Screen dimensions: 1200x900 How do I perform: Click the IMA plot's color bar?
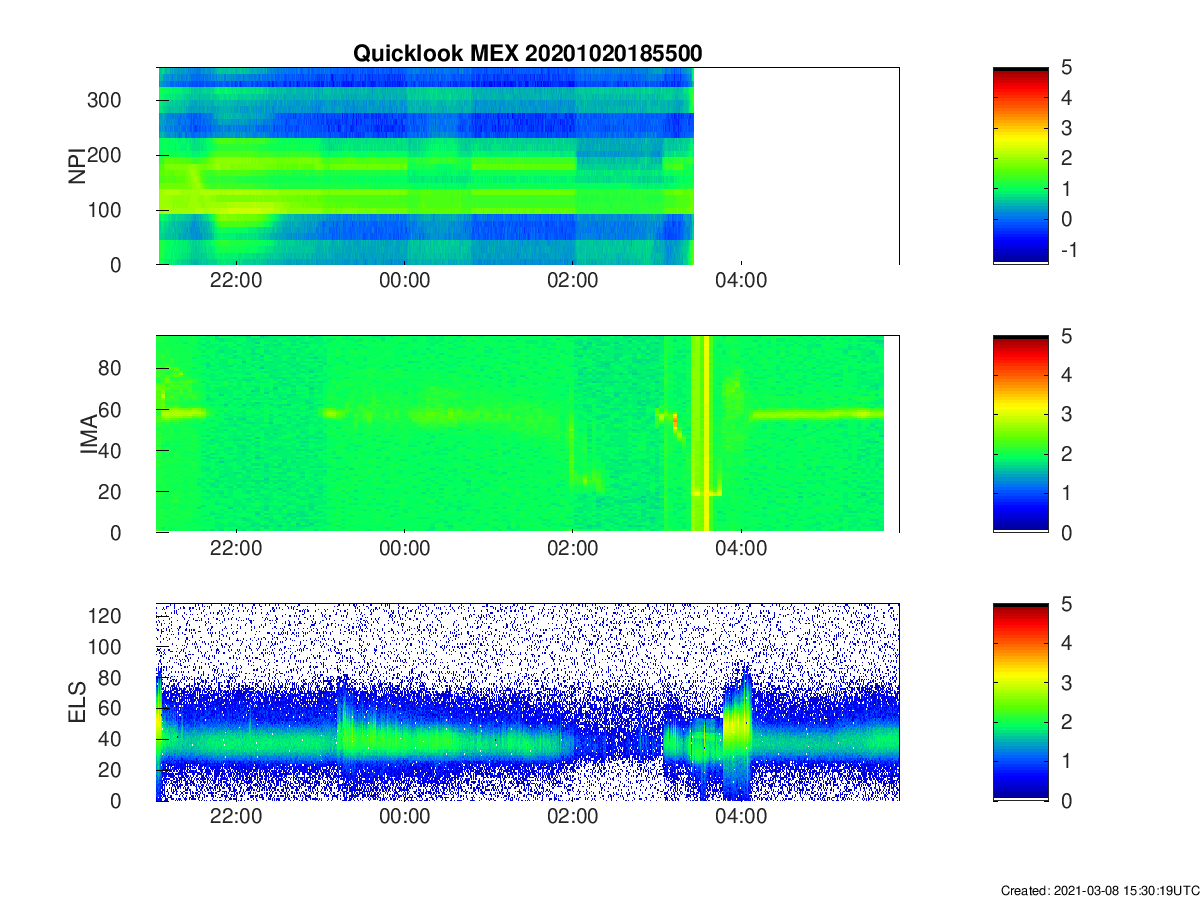pyautogui.click(x=1020, y=434)
